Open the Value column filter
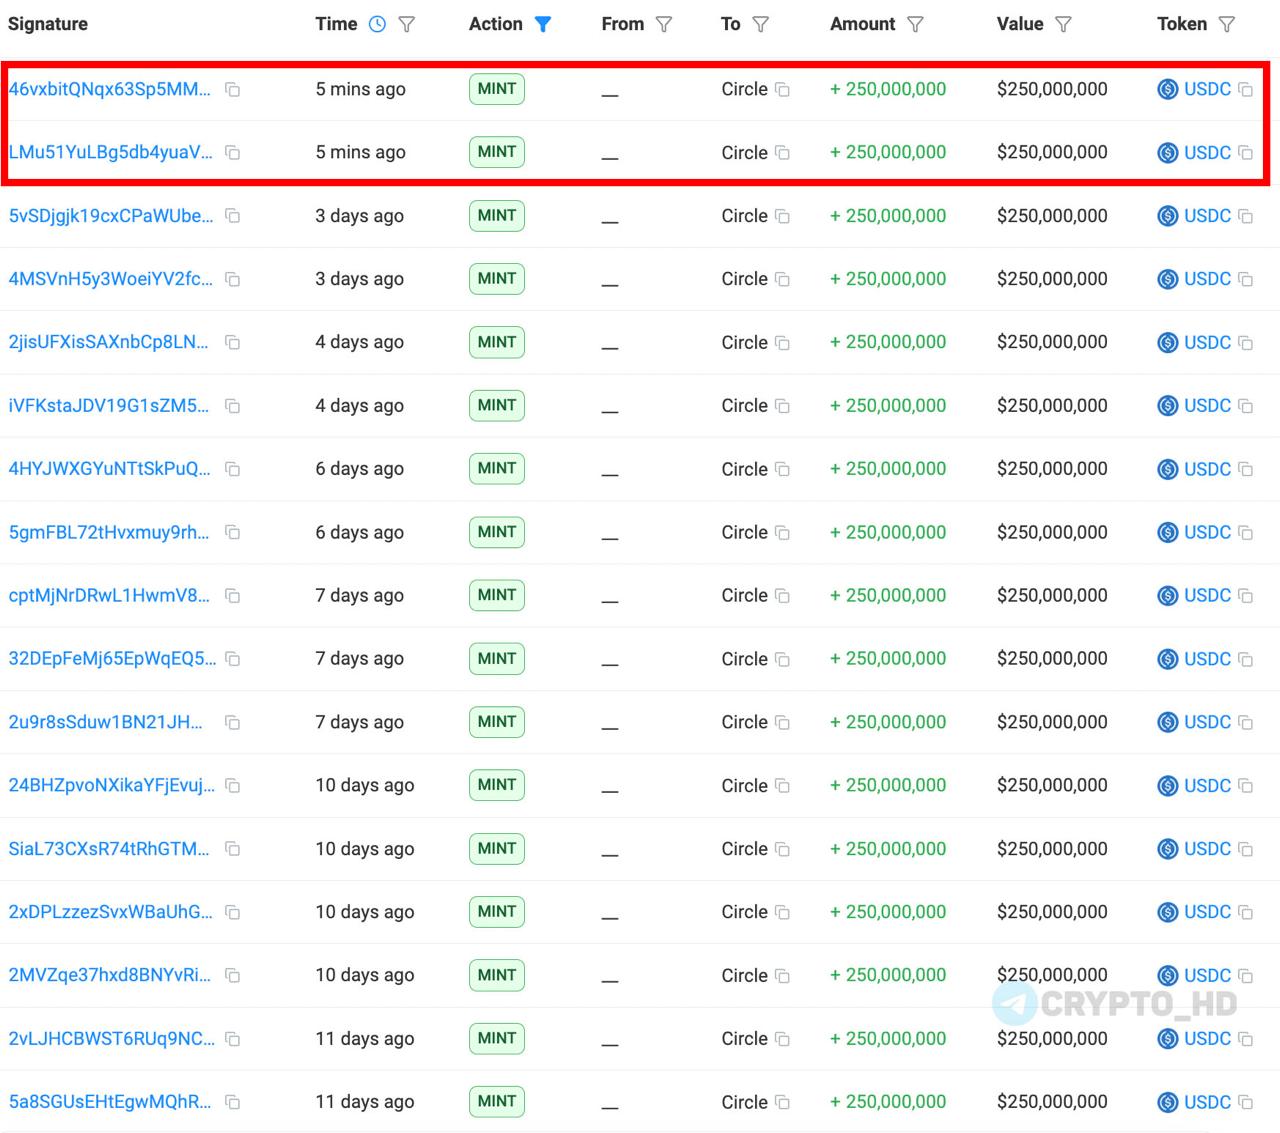This screenshot has height=1133, width=1280. click(x=1063, y=24)
